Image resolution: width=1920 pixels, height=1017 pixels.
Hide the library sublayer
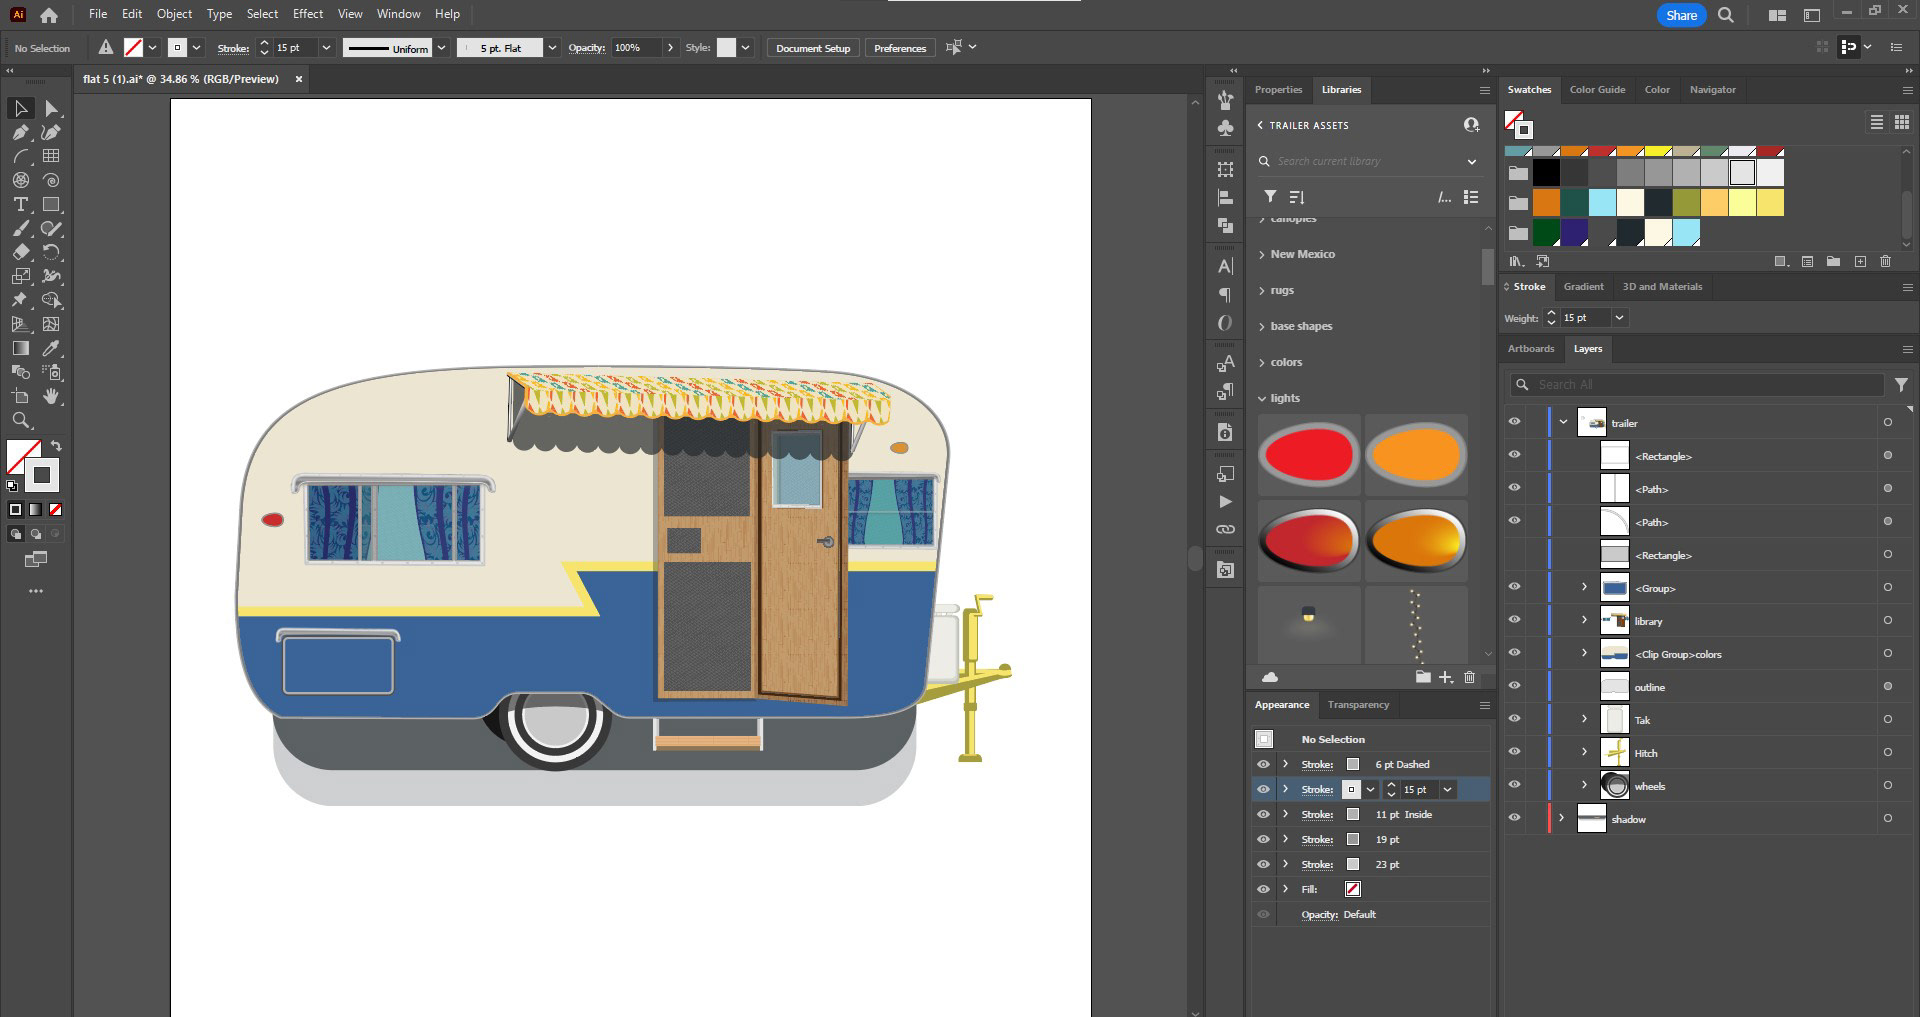[1515, 620]
